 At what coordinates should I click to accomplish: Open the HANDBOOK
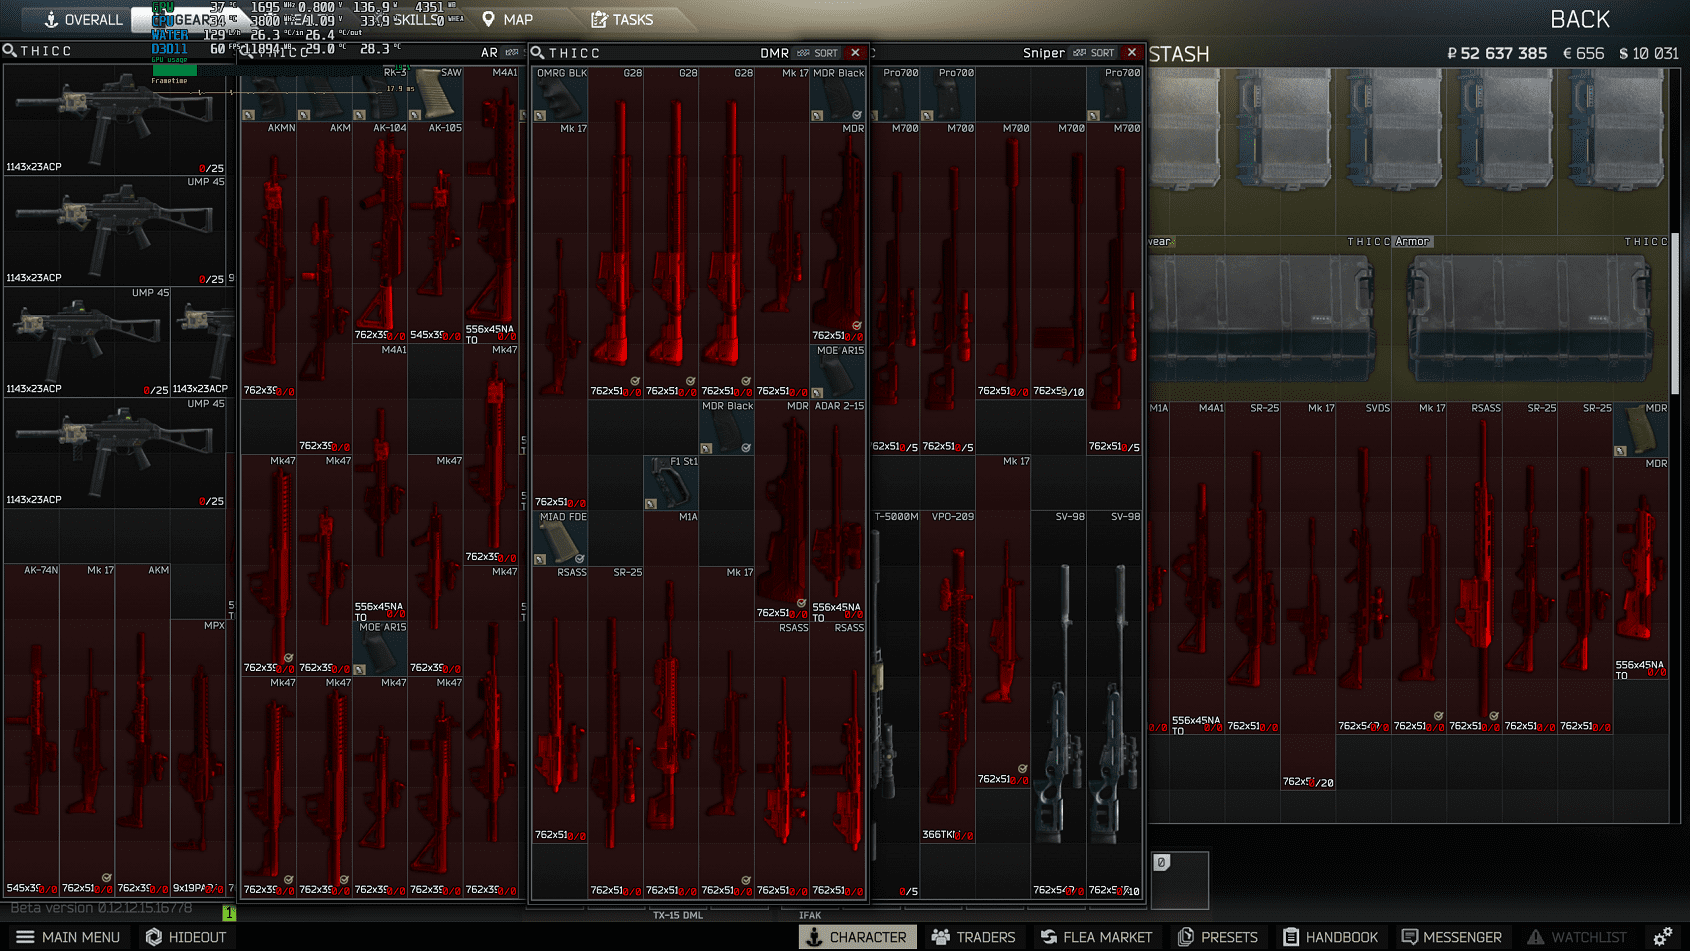(x=1331, y=937)
